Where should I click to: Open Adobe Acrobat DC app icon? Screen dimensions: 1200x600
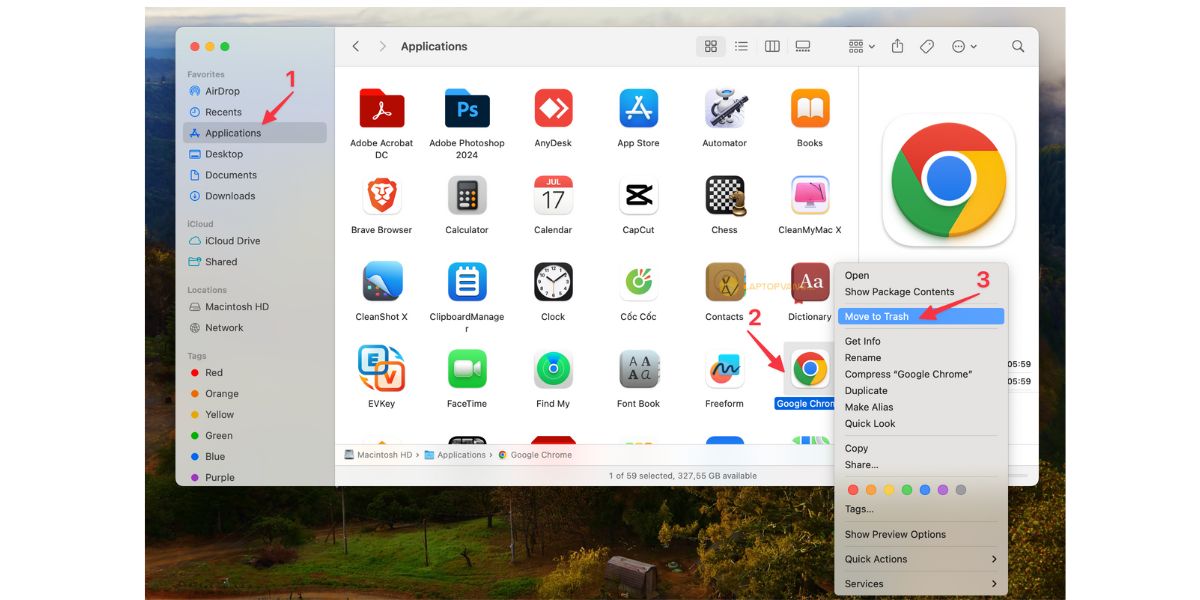click(x=381, y=108)
